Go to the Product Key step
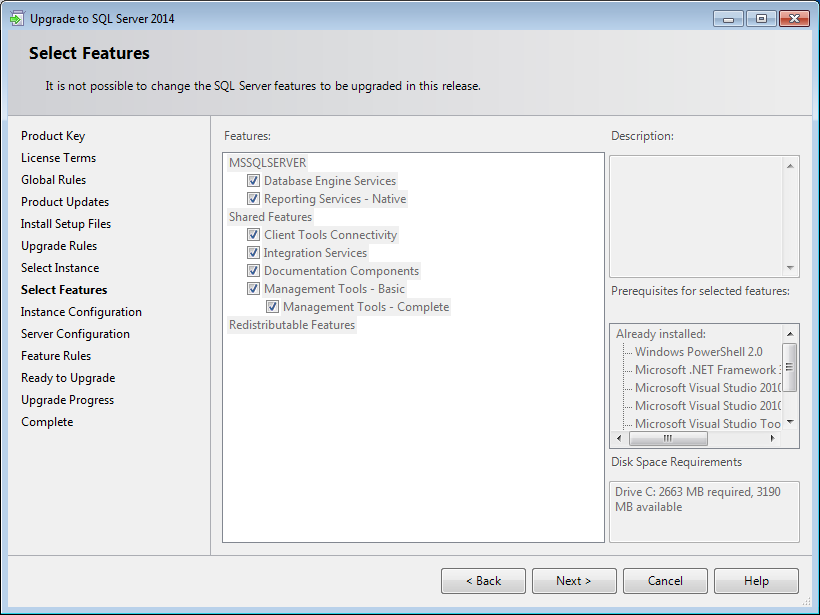The image size is (820, 615). pos(53,136)
